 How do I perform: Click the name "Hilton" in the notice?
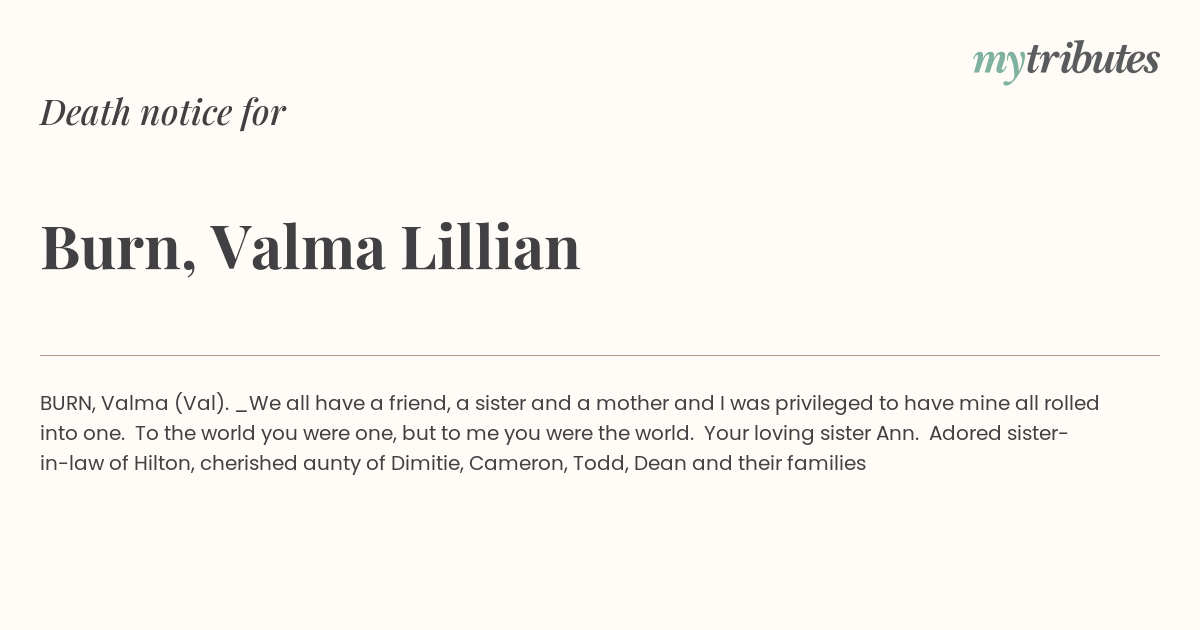click(162, 464)
